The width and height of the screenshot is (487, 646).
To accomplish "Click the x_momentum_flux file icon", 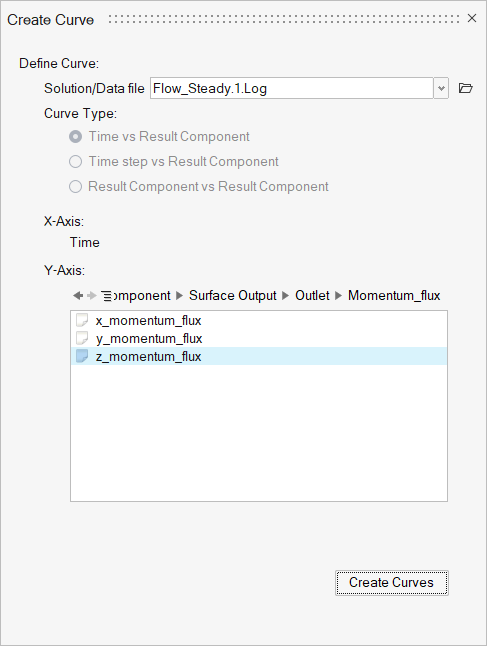I will pos(82,320).
